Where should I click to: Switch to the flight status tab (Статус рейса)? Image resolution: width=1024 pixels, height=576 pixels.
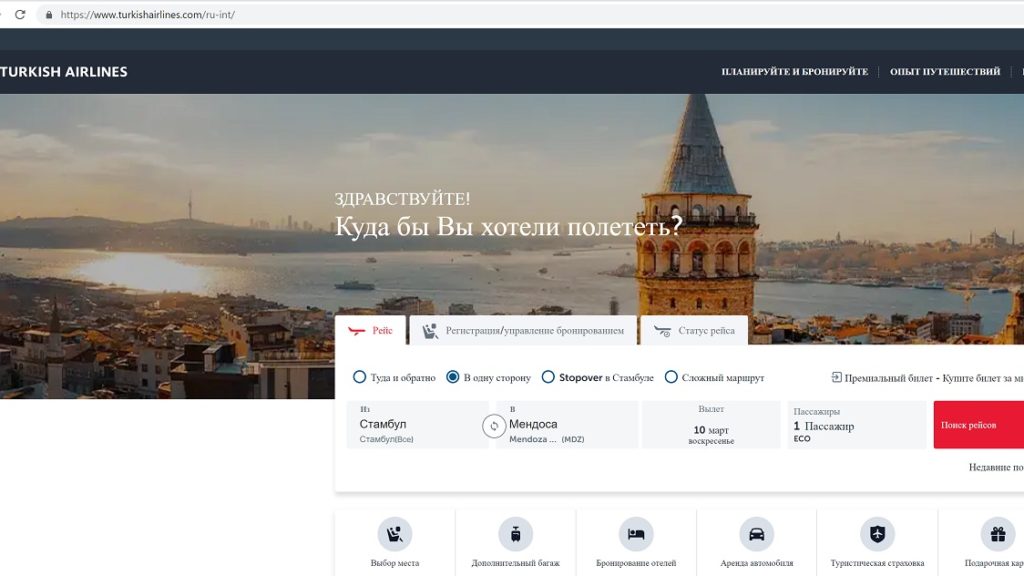pyautogui.click(x=694, y=331)
